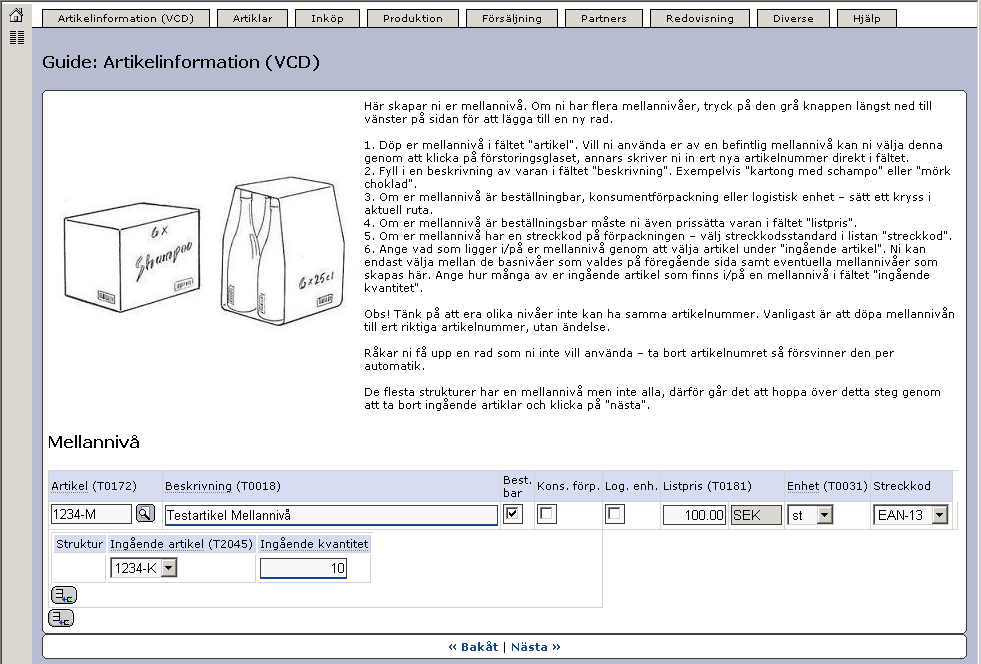Focus the Artikel field containing 1234-M

[91, 514]
